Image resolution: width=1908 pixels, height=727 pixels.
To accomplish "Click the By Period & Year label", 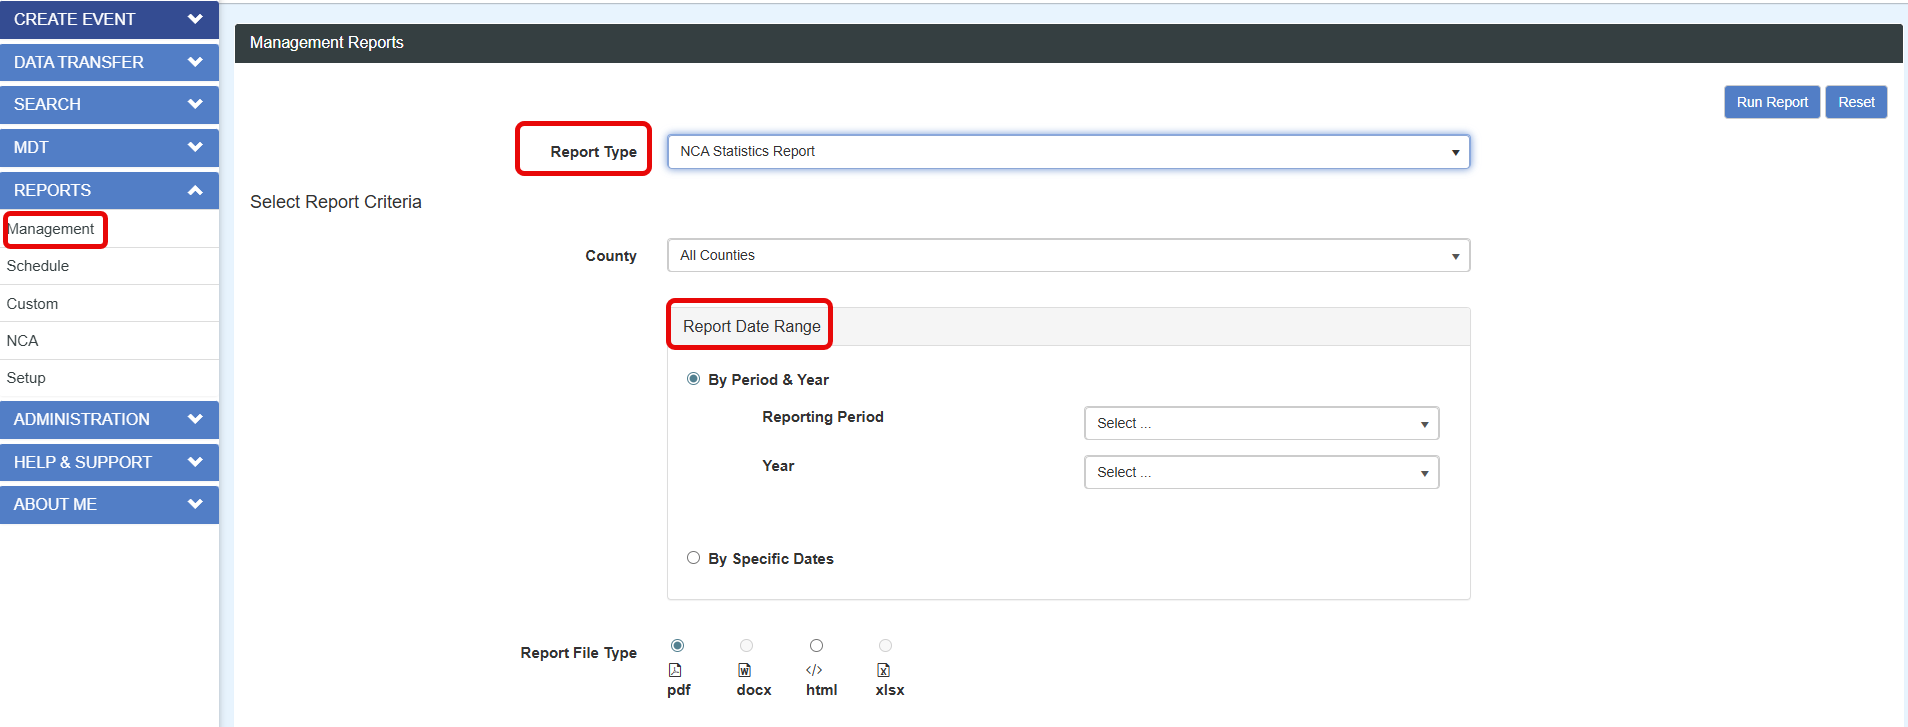I will pos(768,380).
